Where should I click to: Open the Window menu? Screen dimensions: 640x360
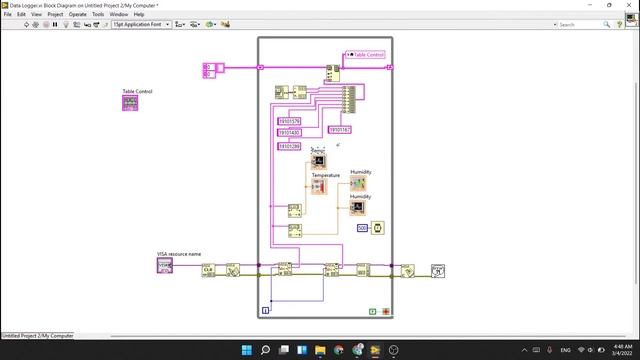(x=119, y=14)
